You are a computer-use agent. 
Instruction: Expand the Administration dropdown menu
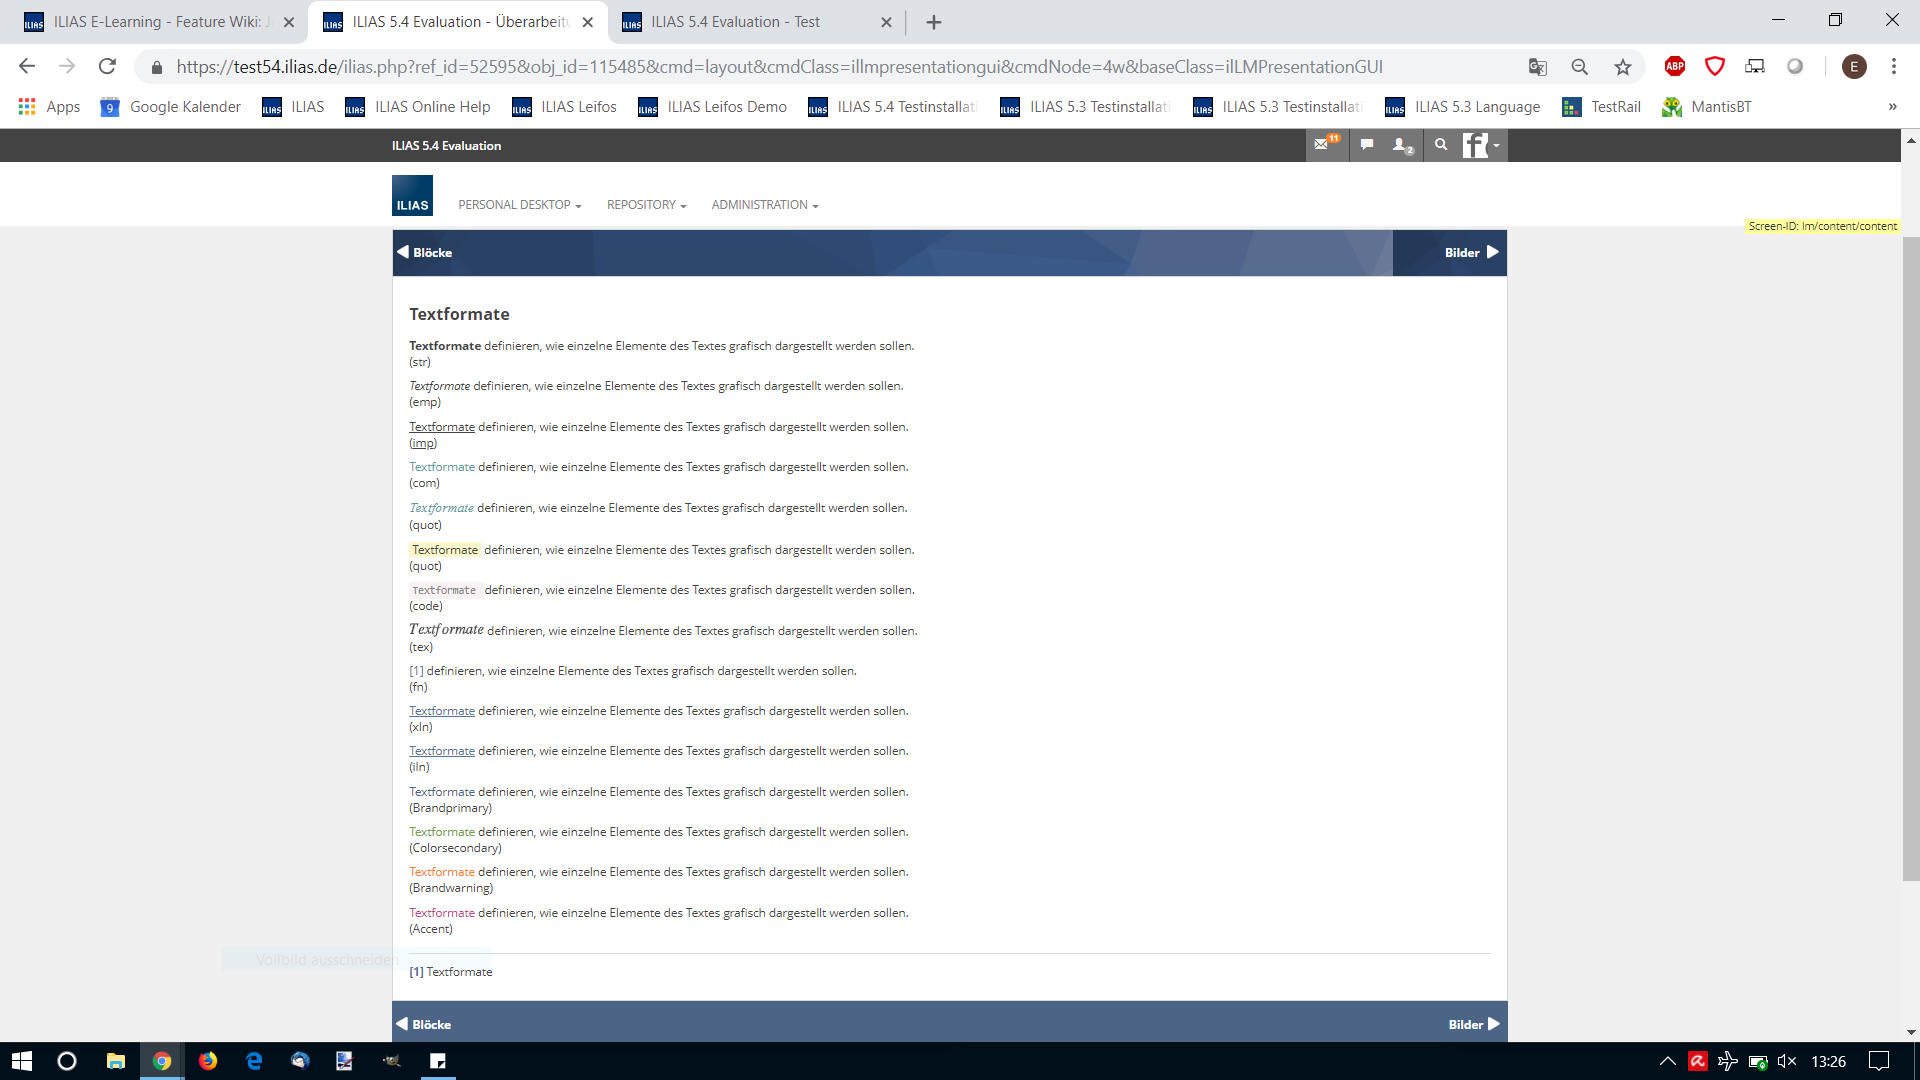(x=764, y=205)
